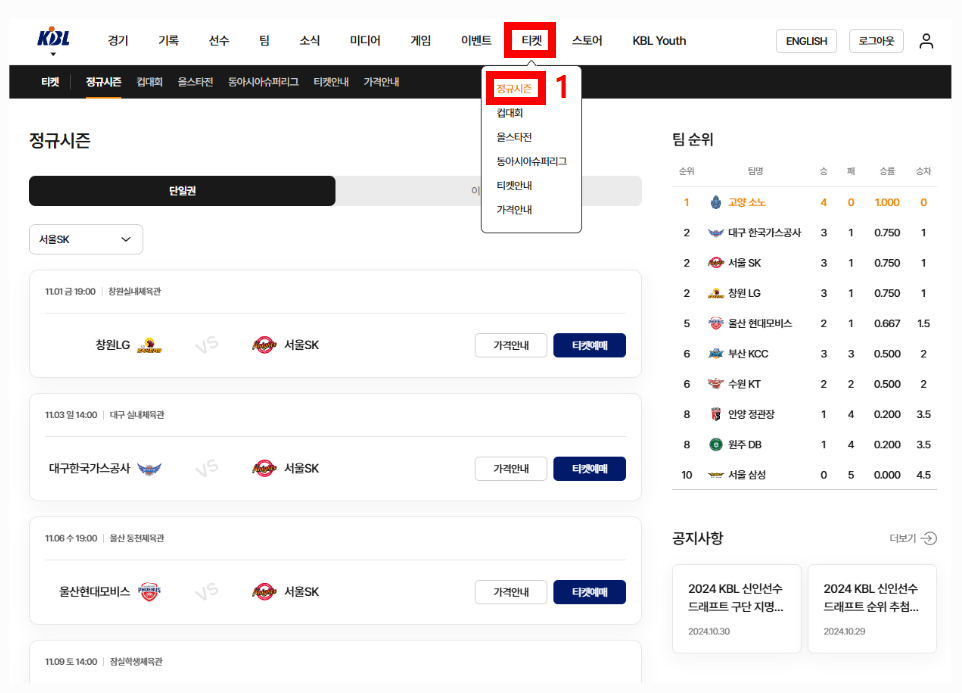
Task: Open the 티켓 main menu
Action: pyautogui.click(x=531, y=41)
